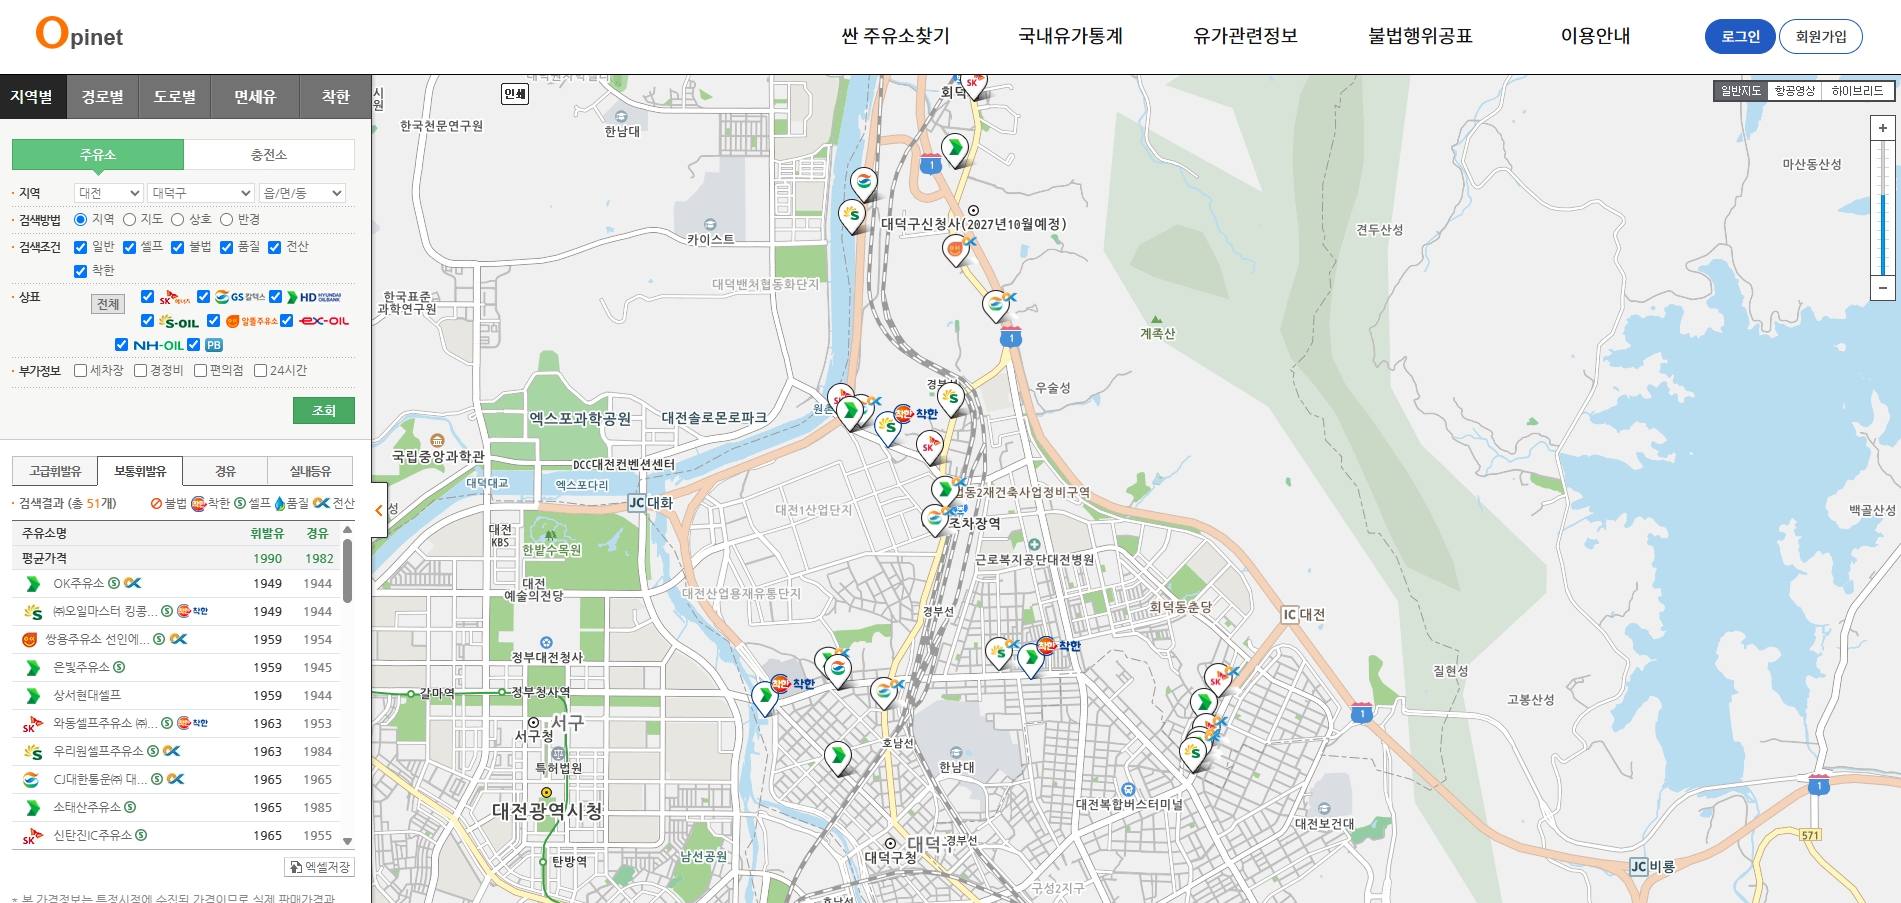
Task: Enable the 편의점 additional info checkbox
Action: pos(201,371)
